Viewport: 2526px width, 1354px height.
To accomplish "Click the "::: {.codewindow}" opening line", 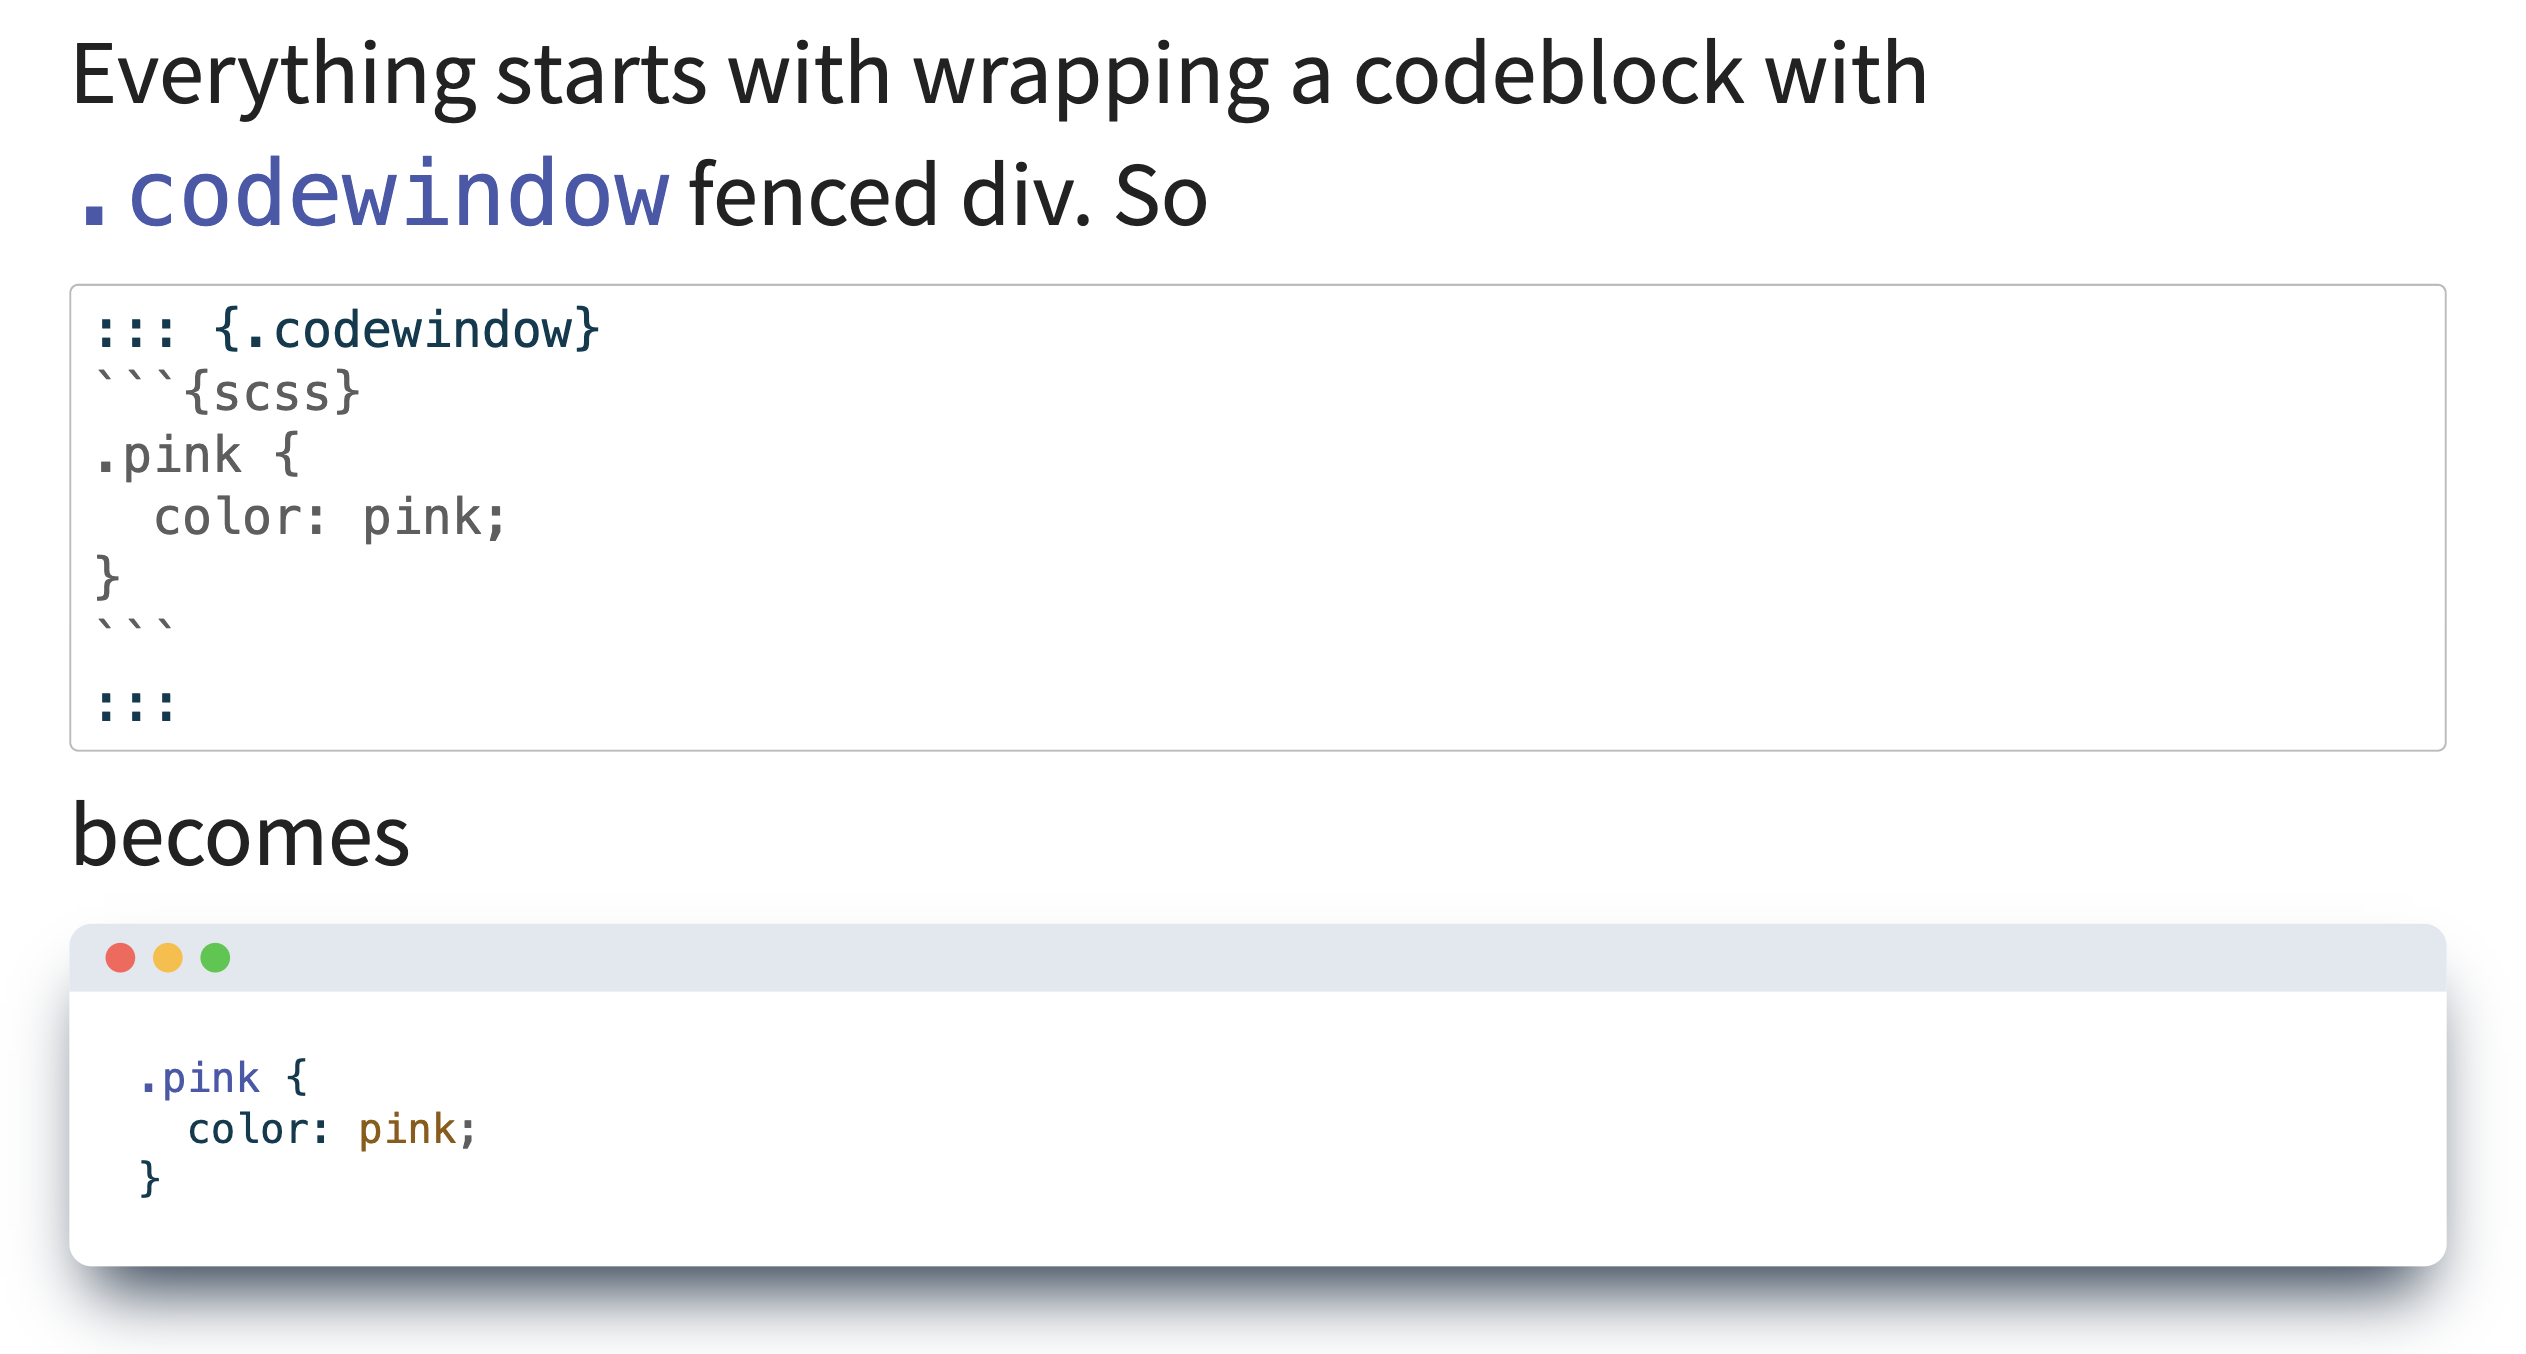I will pos(346,331).
